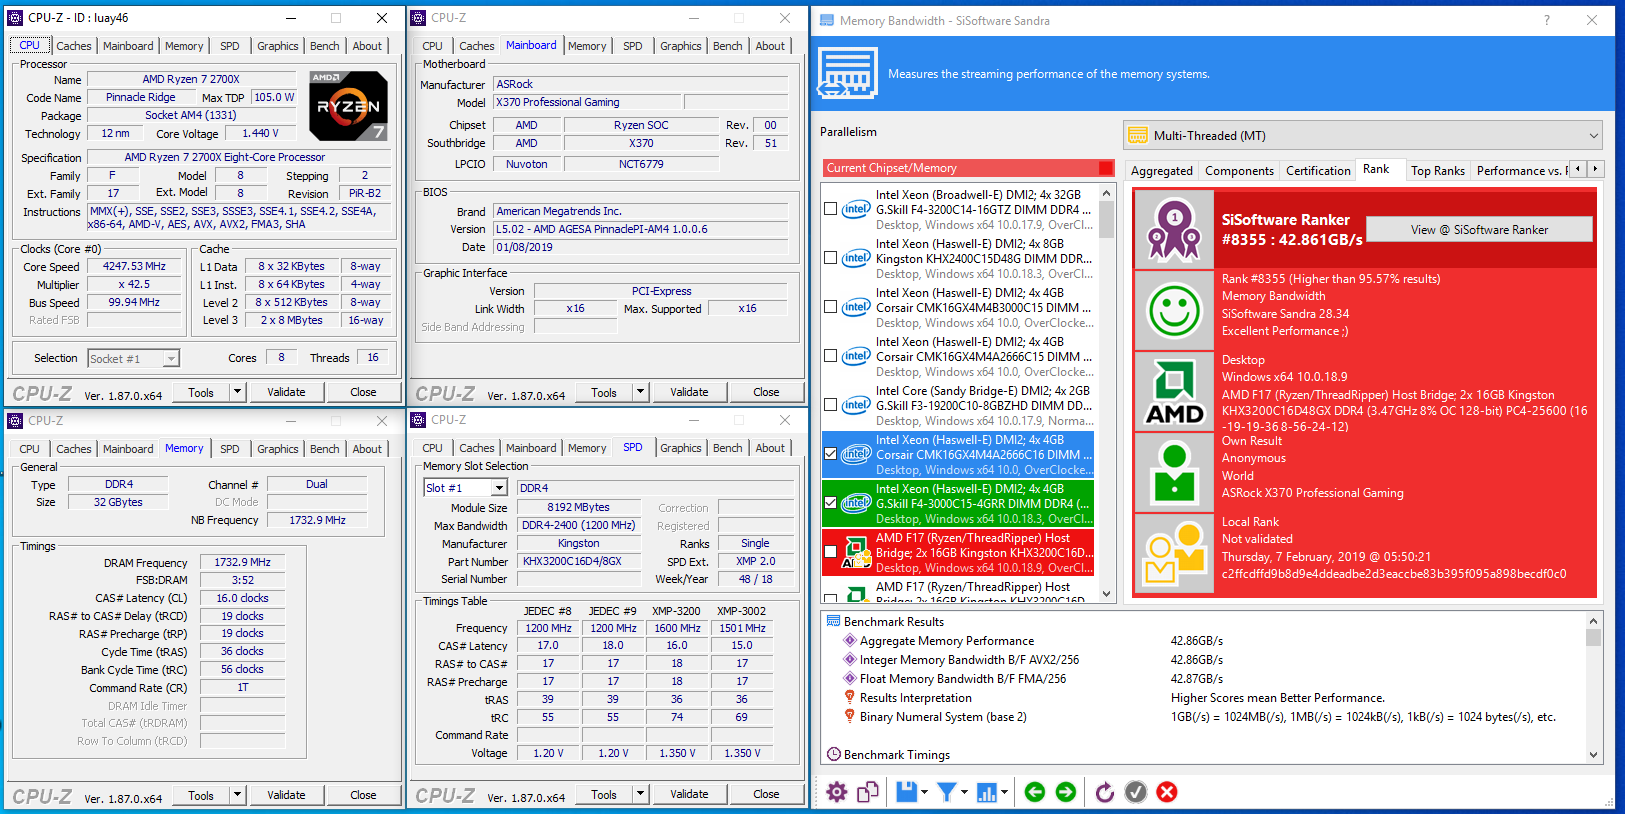
Task: Click the Memory Bandwidth module header icon
Action: (x=847, y=73)
